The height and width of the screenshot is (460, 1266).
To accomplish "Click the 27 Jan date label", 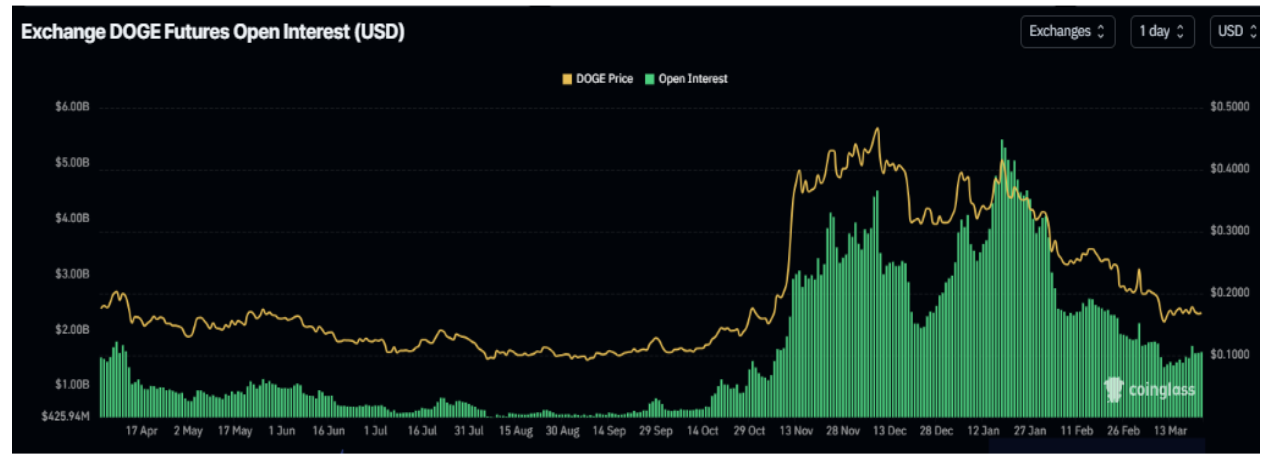I will (x=1029, y=431).
